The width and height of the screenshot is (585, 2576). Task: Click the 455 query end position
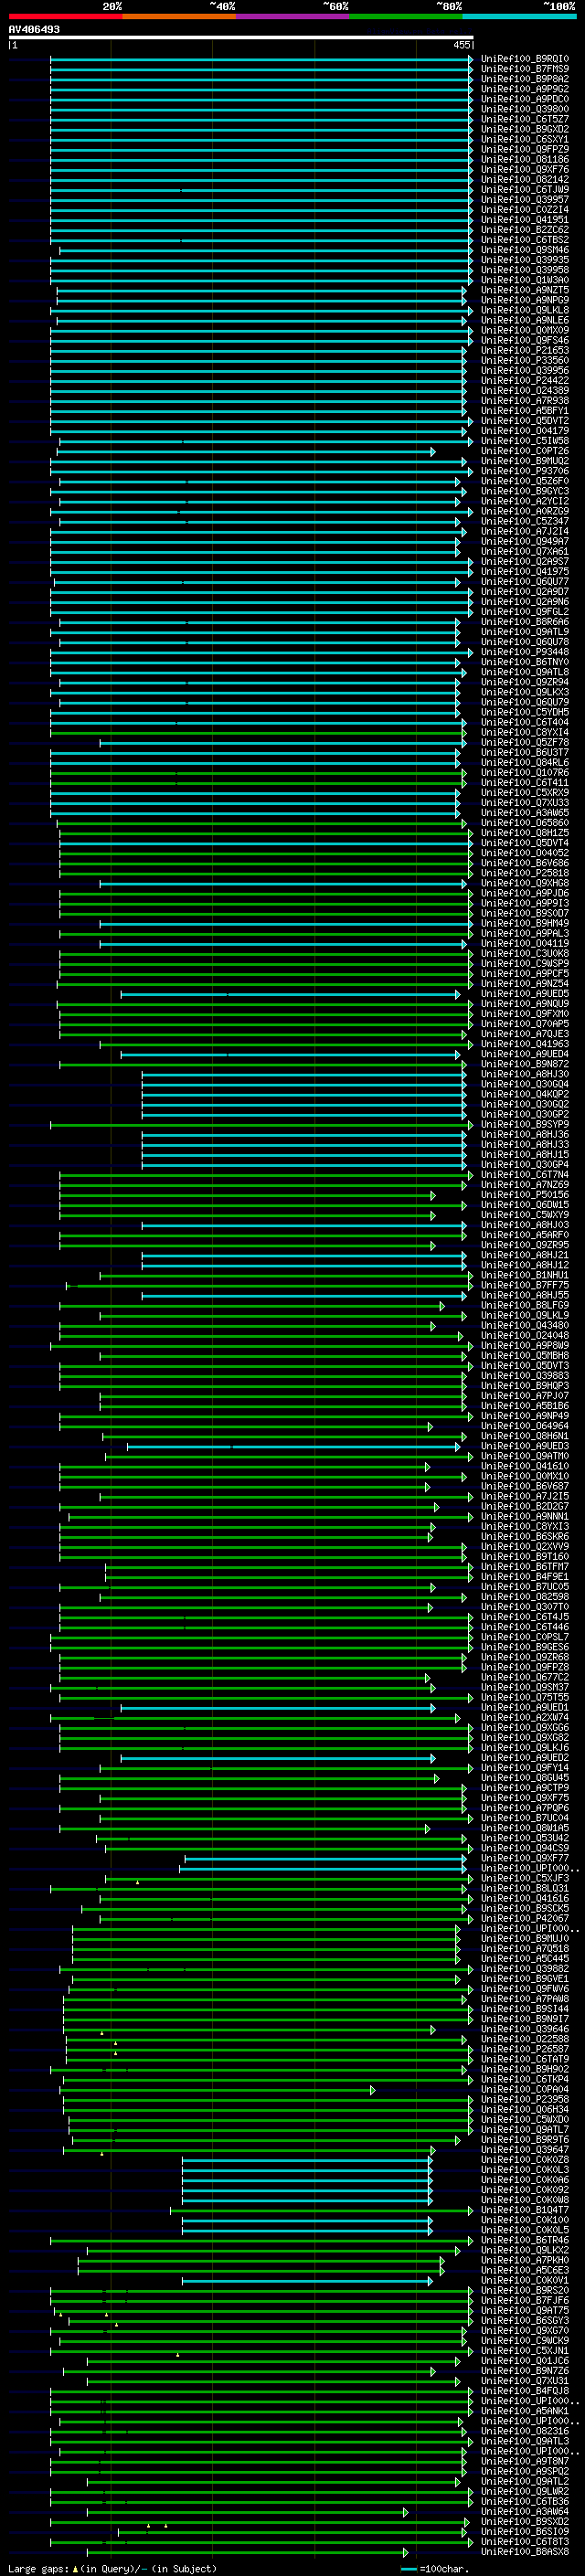point(461,45)
